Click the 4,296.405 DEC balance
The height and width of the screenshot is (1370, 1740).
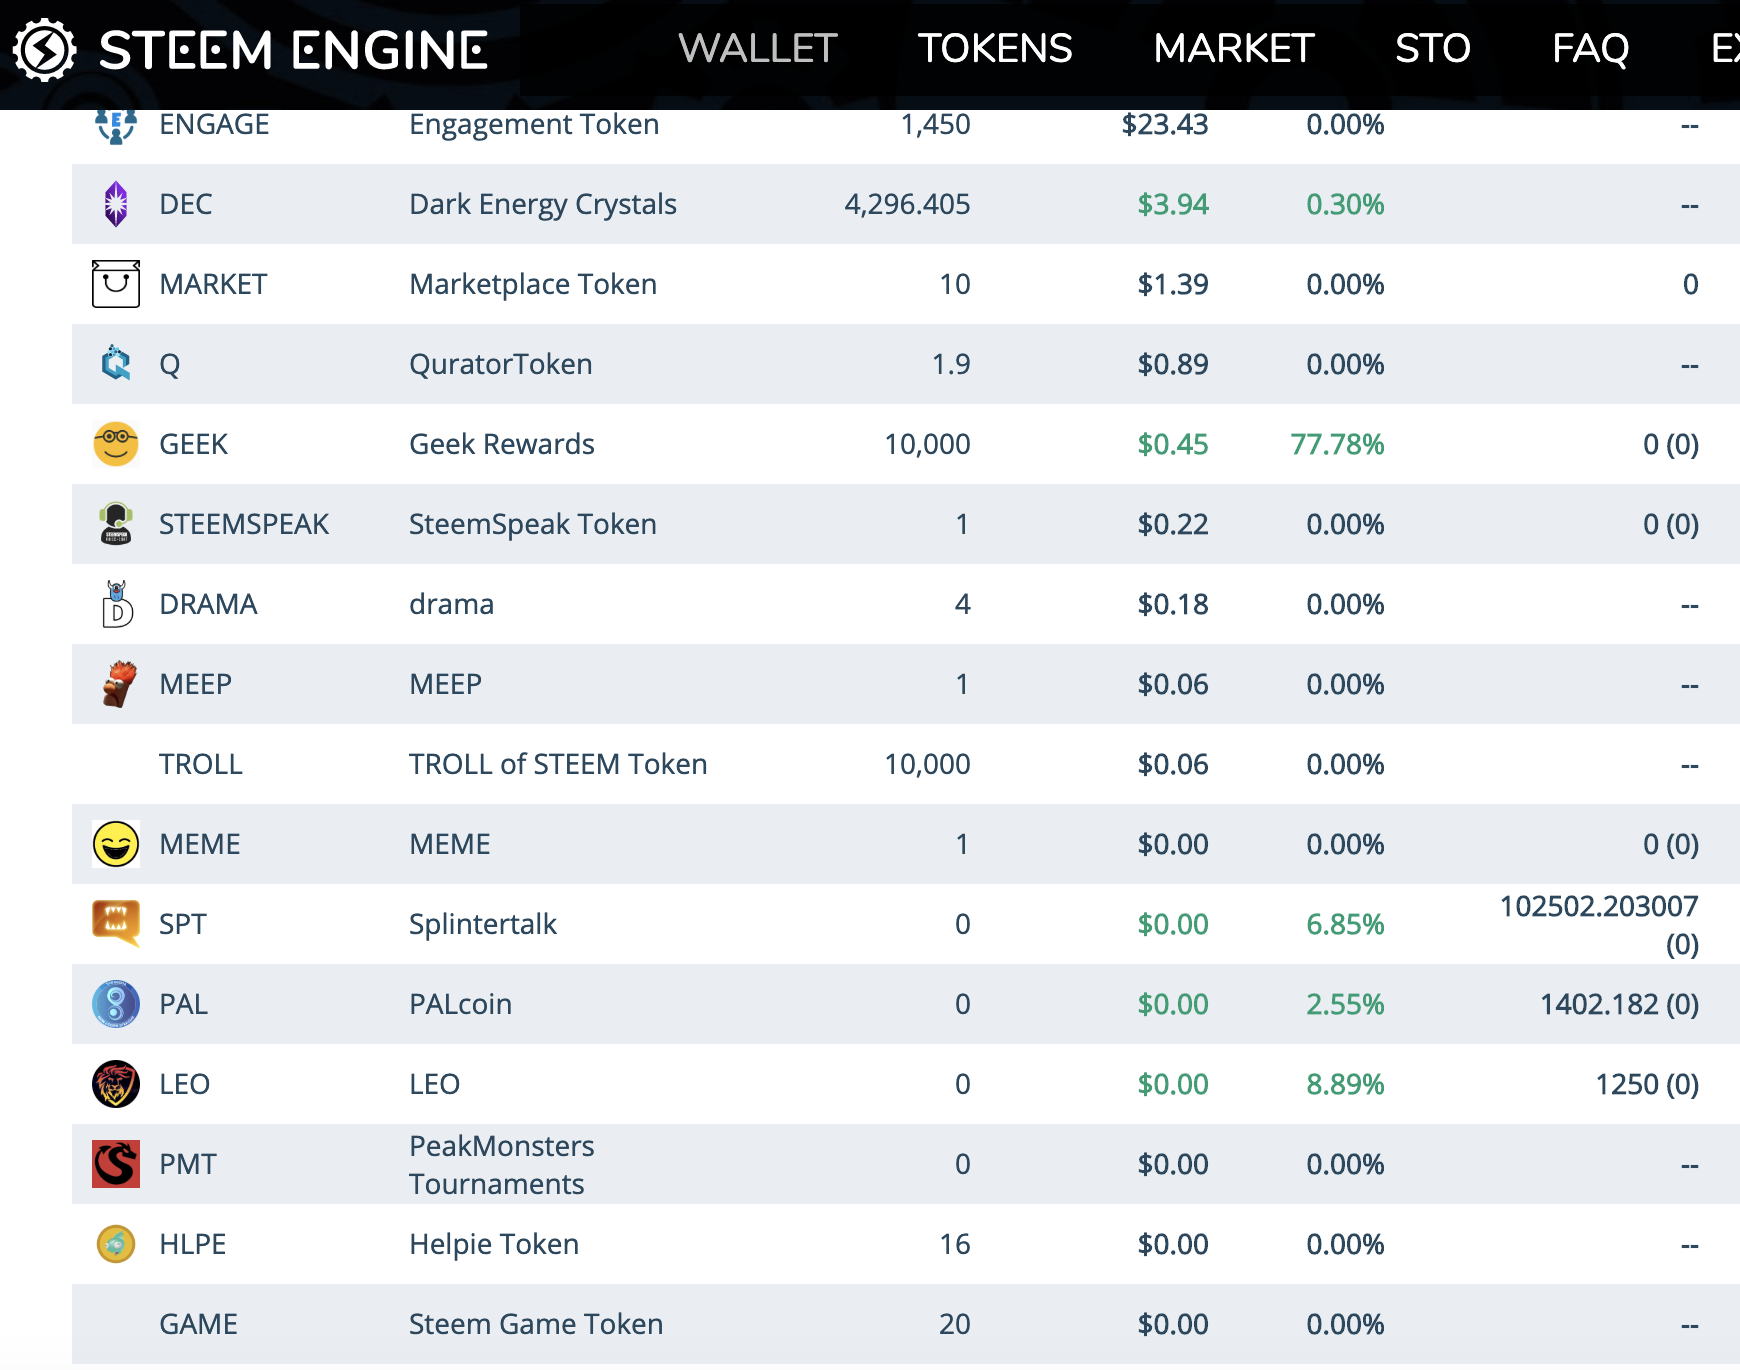907,204
